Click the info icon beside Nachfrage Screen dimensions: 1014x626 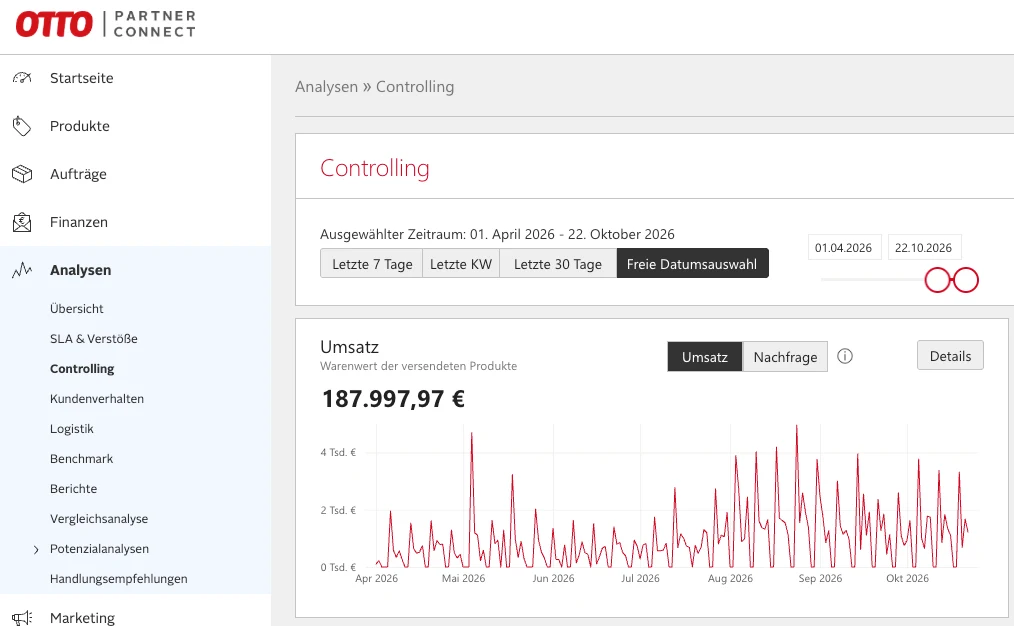click(845, 356)
